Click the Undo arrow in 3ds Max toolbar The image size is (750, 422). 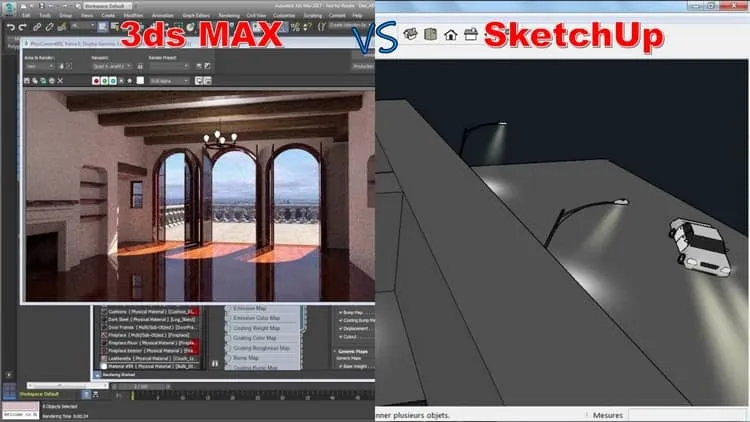[11, 27]
